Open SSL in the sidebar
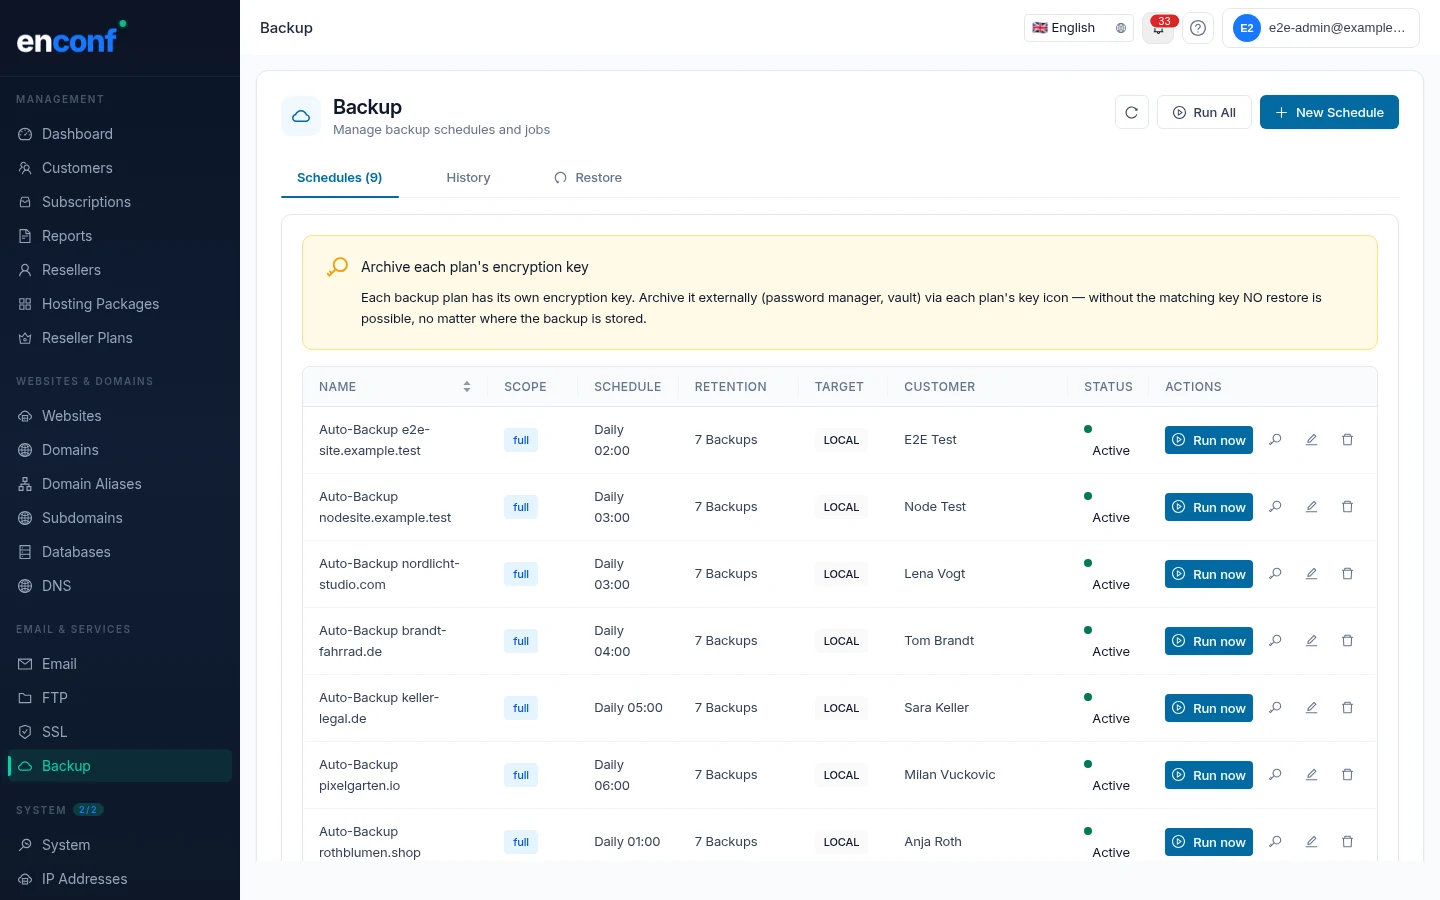The image size is (1440, 900). coord(120,732)
